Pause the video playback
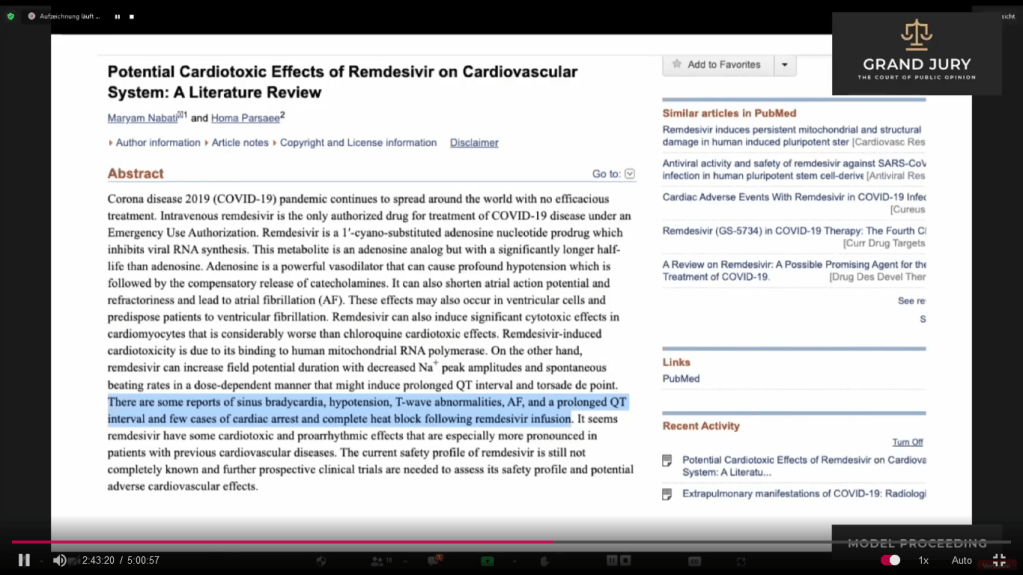This screenshot has width=1023, height=575. coord(24,560)
